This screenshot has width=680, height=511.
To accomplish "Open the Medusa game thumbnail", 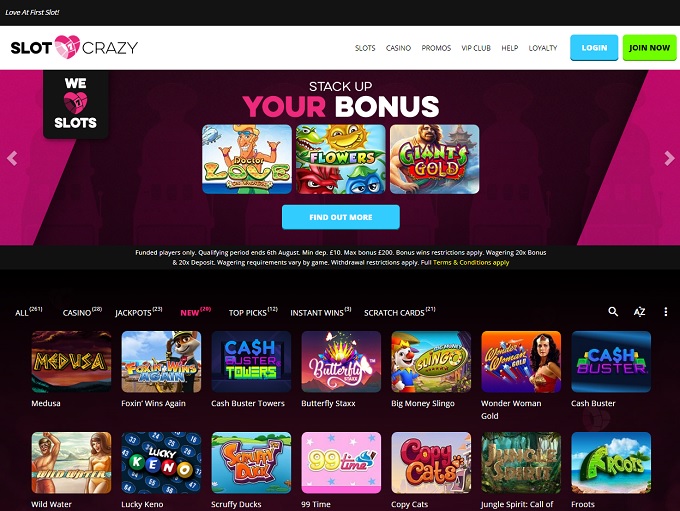I will 71,362.
